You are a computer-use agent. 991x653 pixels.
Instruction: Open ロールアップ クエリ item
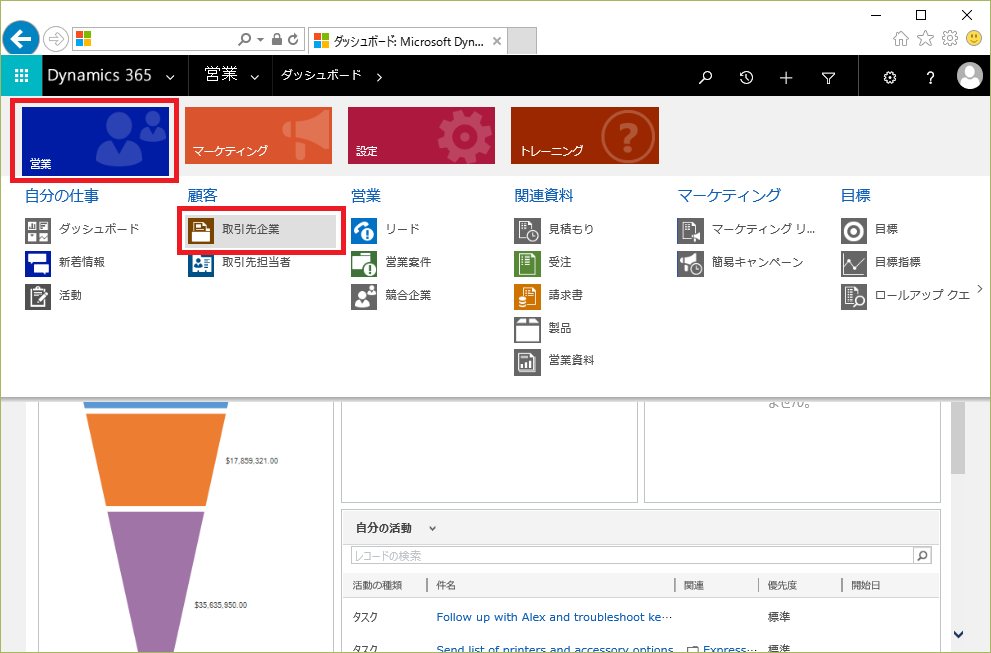tap(906, 295)
